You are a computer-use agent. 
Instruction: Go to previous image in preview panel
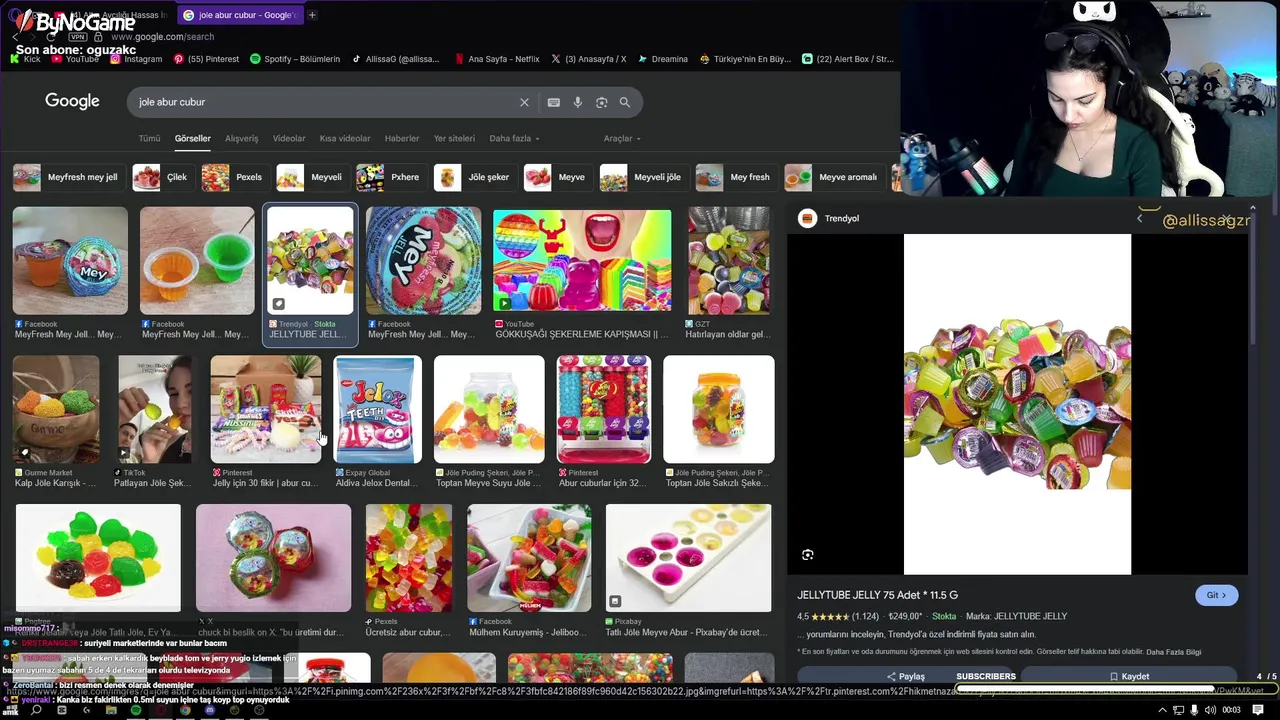pos(1139,218)
